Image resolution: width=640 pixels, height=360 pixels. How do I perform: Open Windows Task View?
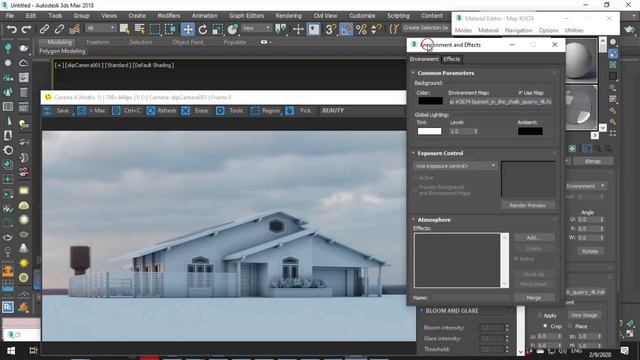tap(33, 351)
